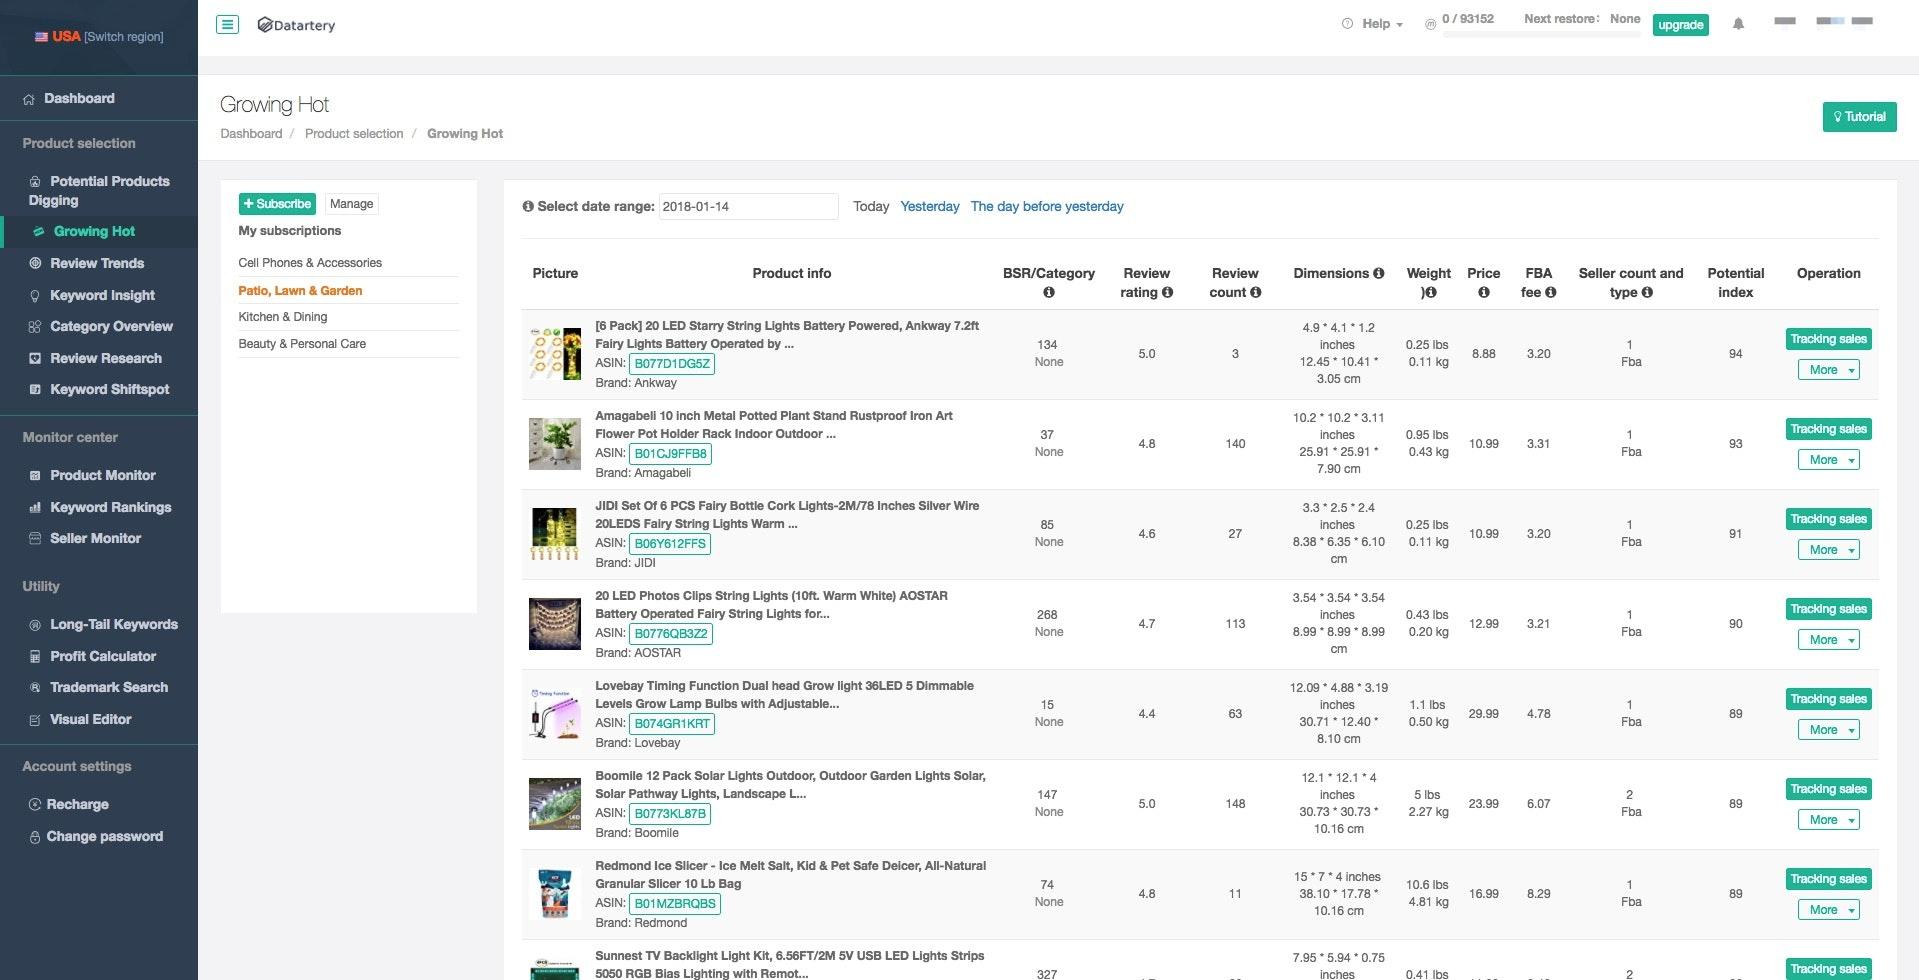Image resolution: width=1919 pixels, height=980 pixels.
Task: Click the Price column info icon
Action: 1484,292
